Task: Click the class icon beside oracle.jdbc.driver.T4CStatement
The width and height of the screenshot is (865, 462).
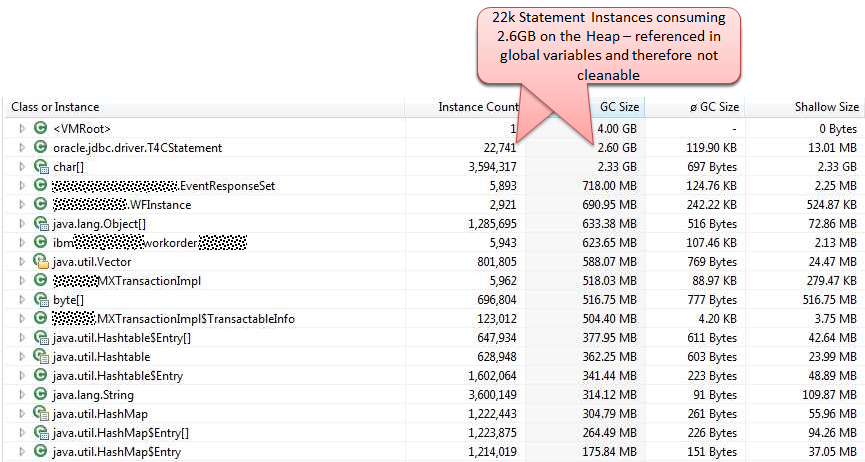Action: pyautogui.click(x=40, y=147)
